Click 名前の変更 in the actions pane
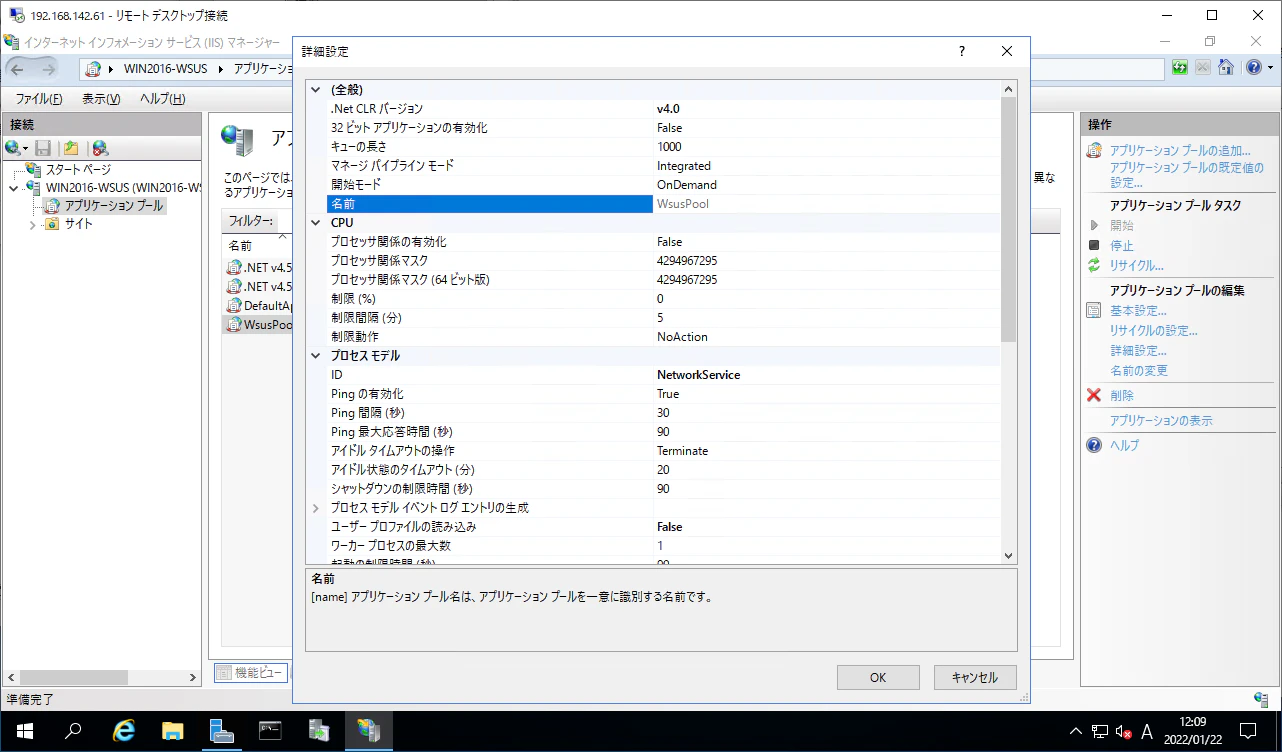Screen dimensions: 1282x752 [1138, 371]
